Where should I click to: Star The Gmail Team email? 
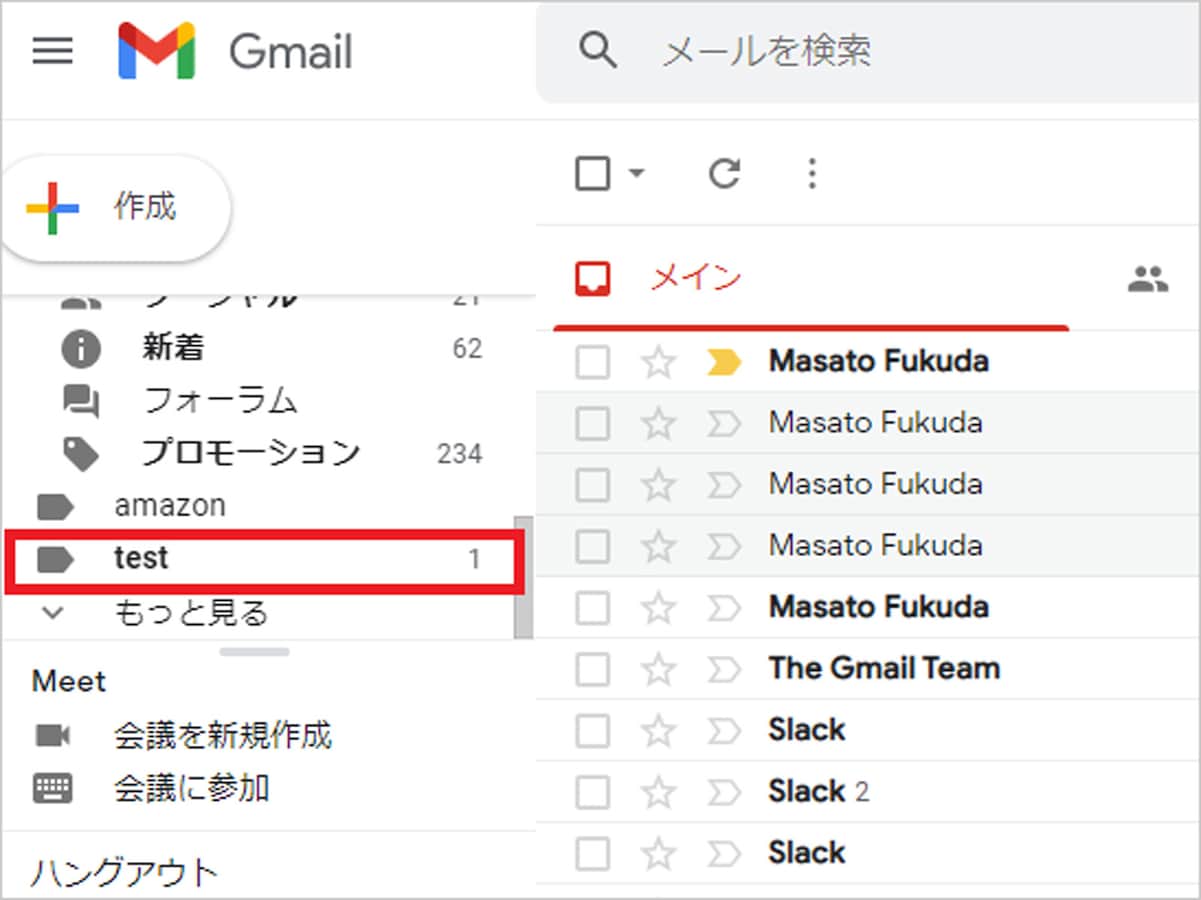pyautogui.click(x=658, y=668)
